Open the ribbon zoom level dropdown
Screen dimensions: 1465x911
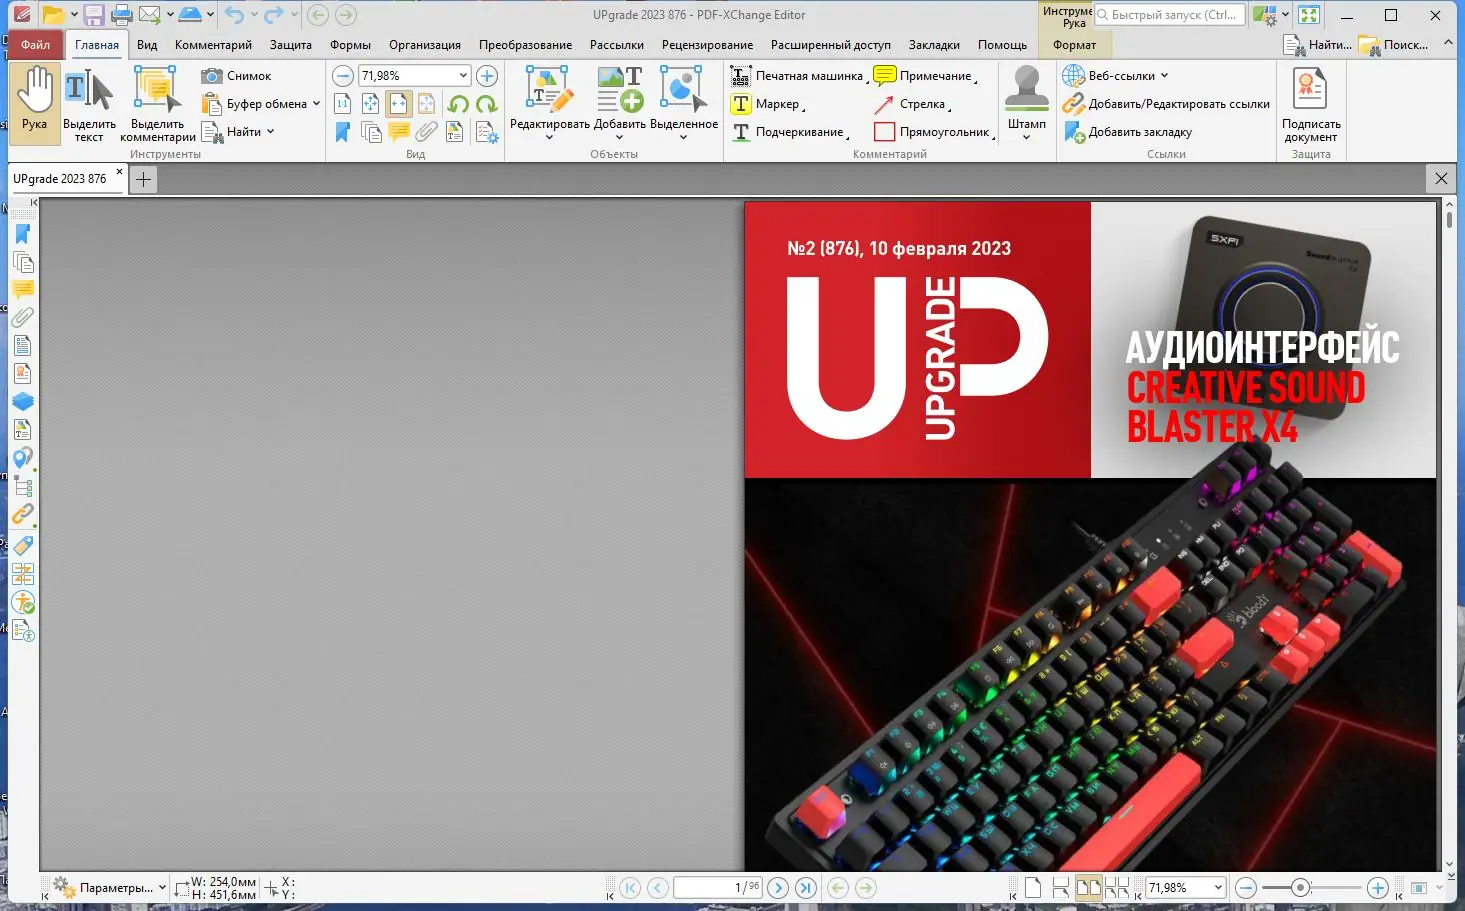[463, 76]
